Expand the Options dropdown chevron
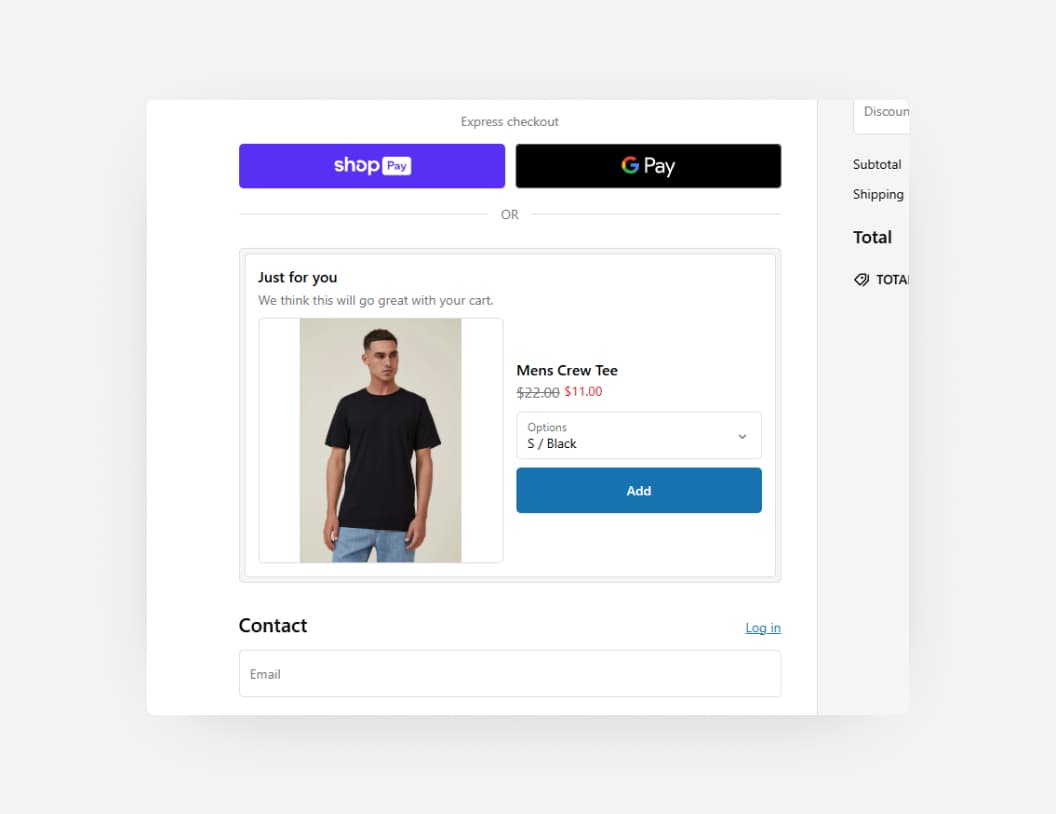This screenshot has height=814, width=1056. (742, 436)
